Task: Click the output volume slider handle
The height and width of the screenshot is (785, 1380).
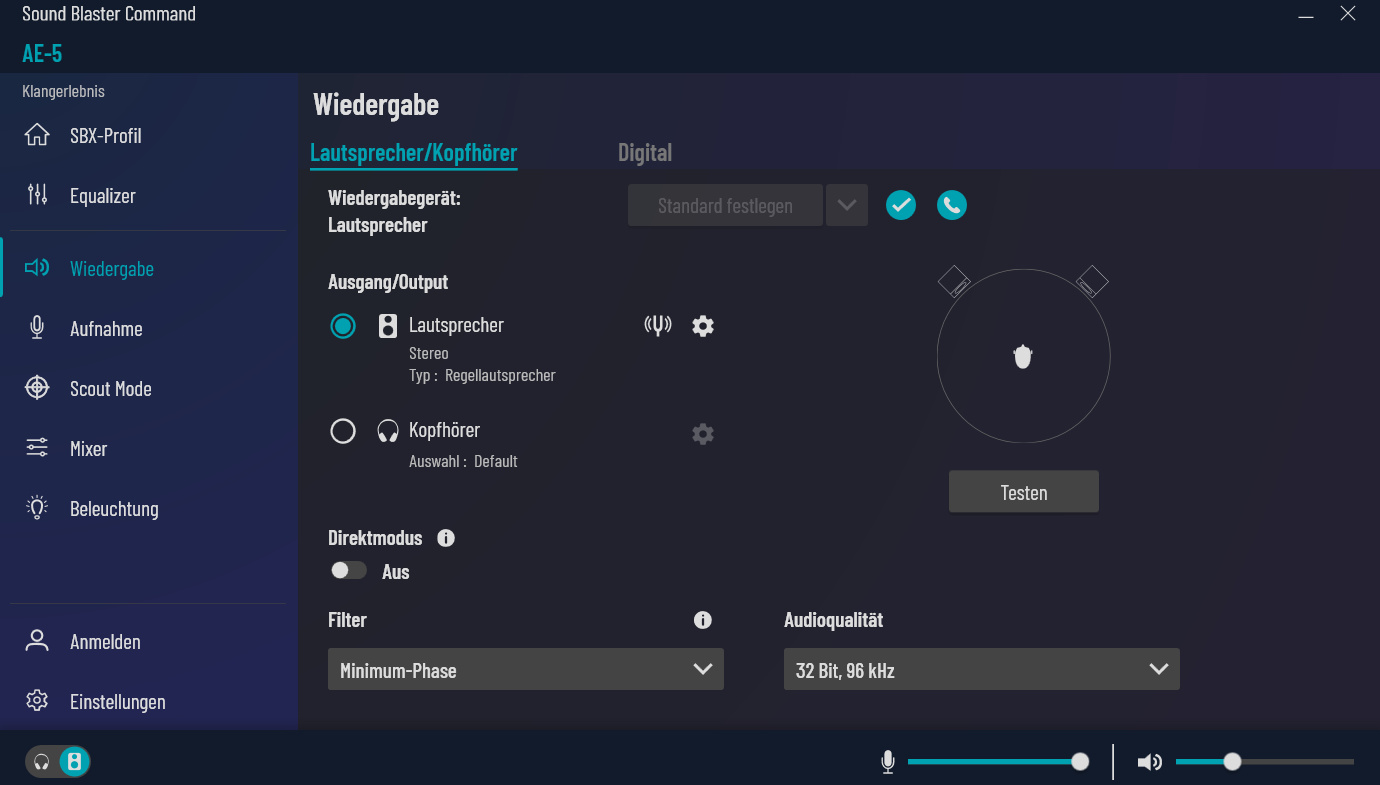Action: point(1232,762)
